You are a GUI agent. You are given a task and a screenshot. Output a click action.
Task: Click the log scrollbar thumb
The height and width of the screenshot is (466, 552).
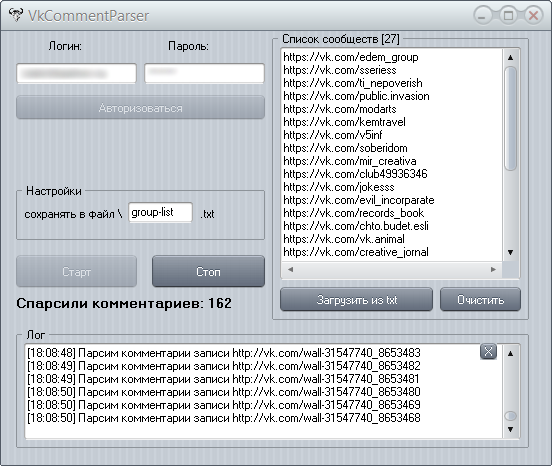[510, 416]
